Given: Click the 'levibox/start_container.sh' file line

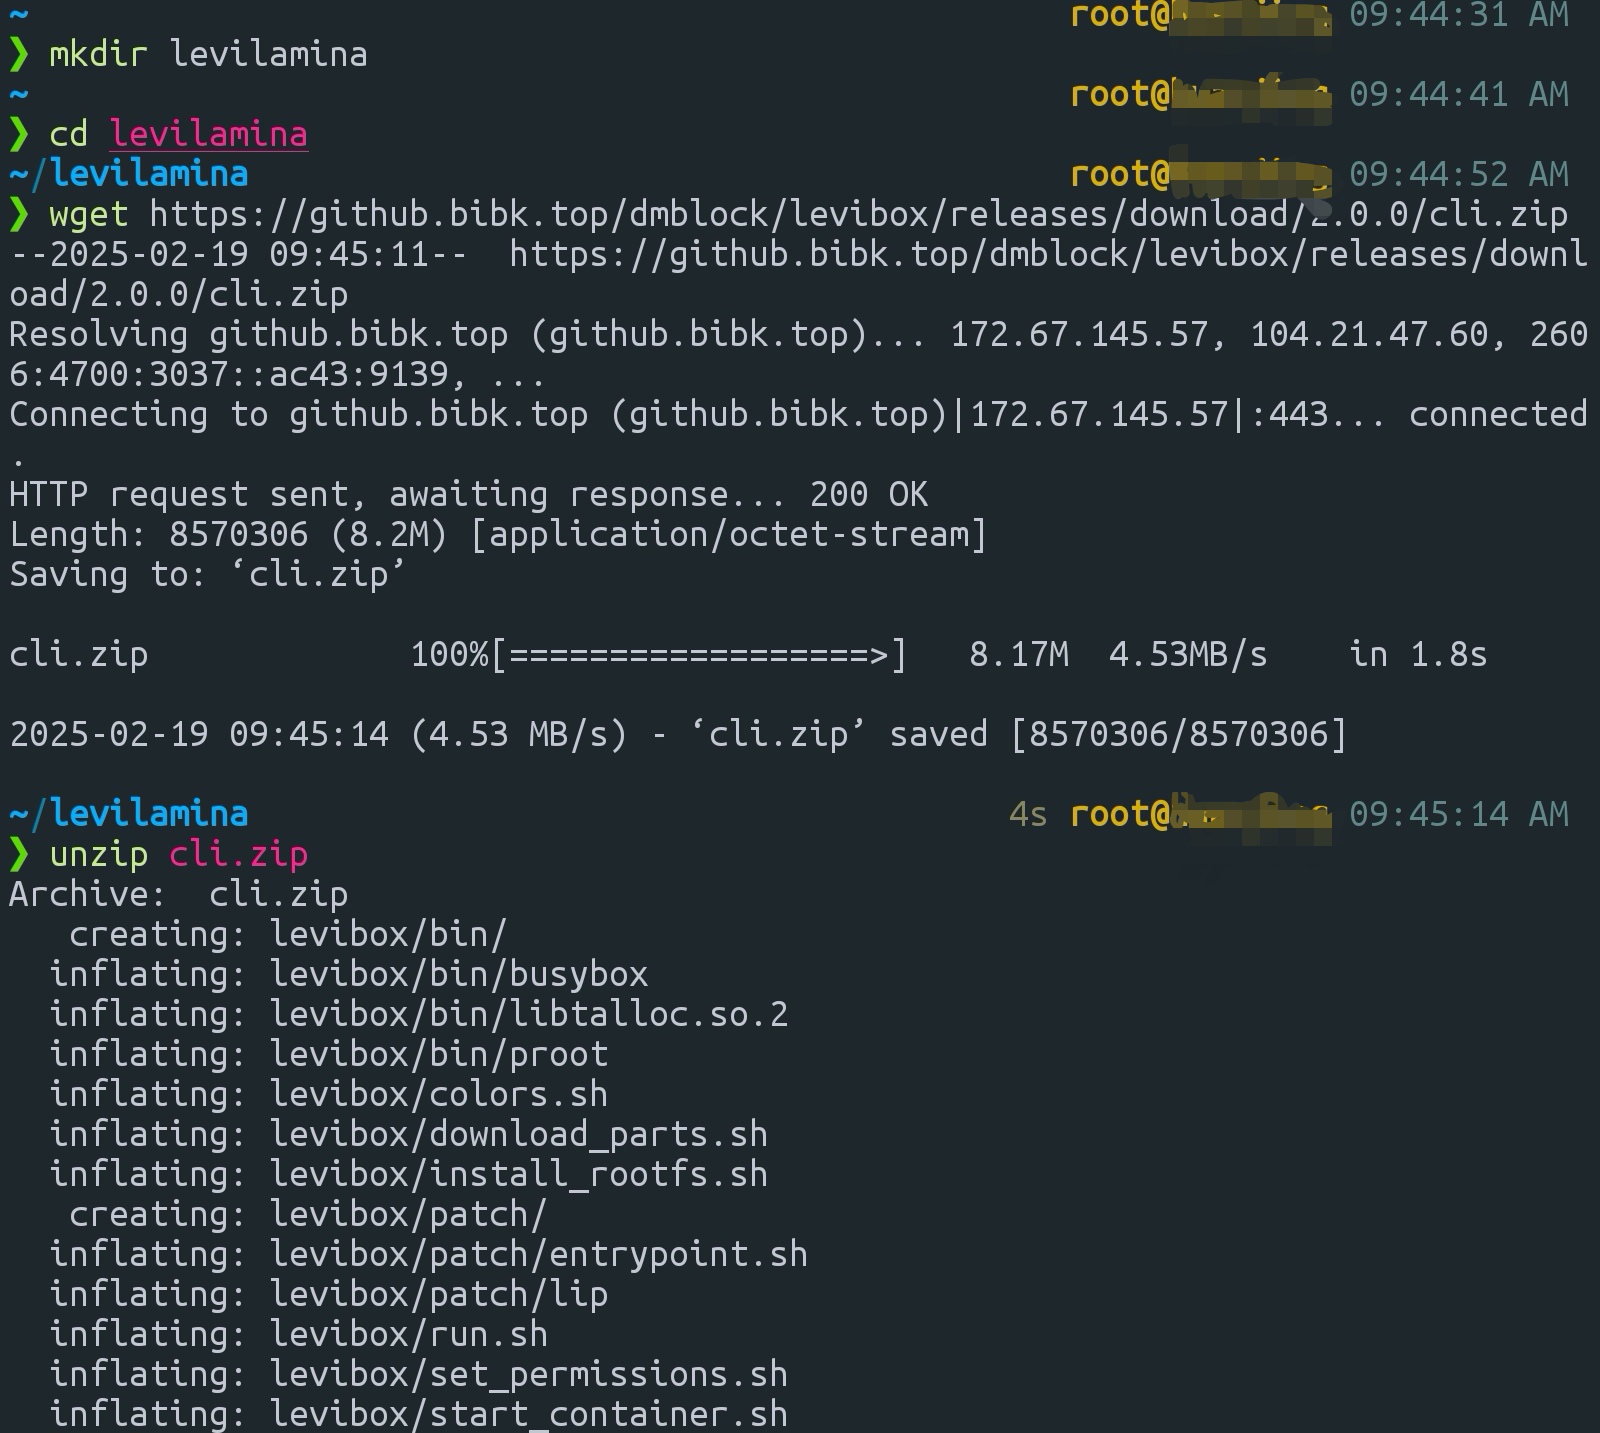Looking at the screenshot, I should [419, 1414].
